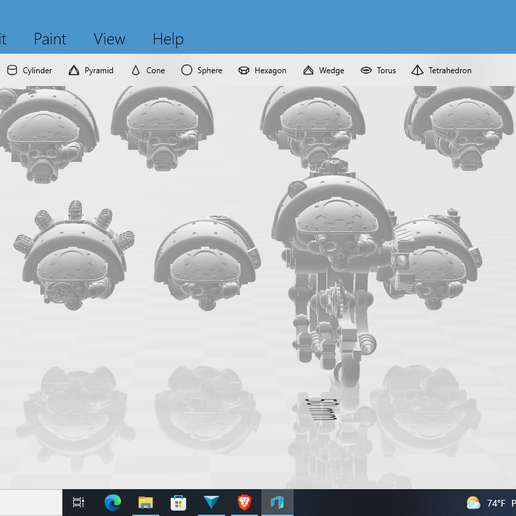This screenshot has width=516, height=516.
Task: Insert a Wedge shape
Action: [x=323, y=70]
